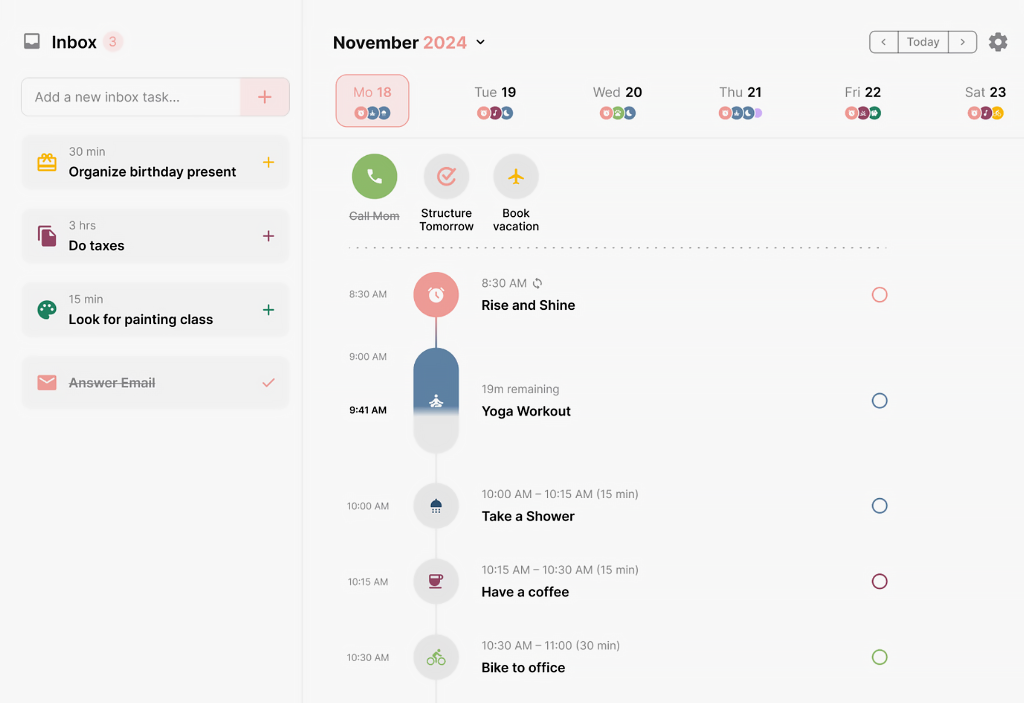
Task: Click the Today button
Action: (922, 41)
